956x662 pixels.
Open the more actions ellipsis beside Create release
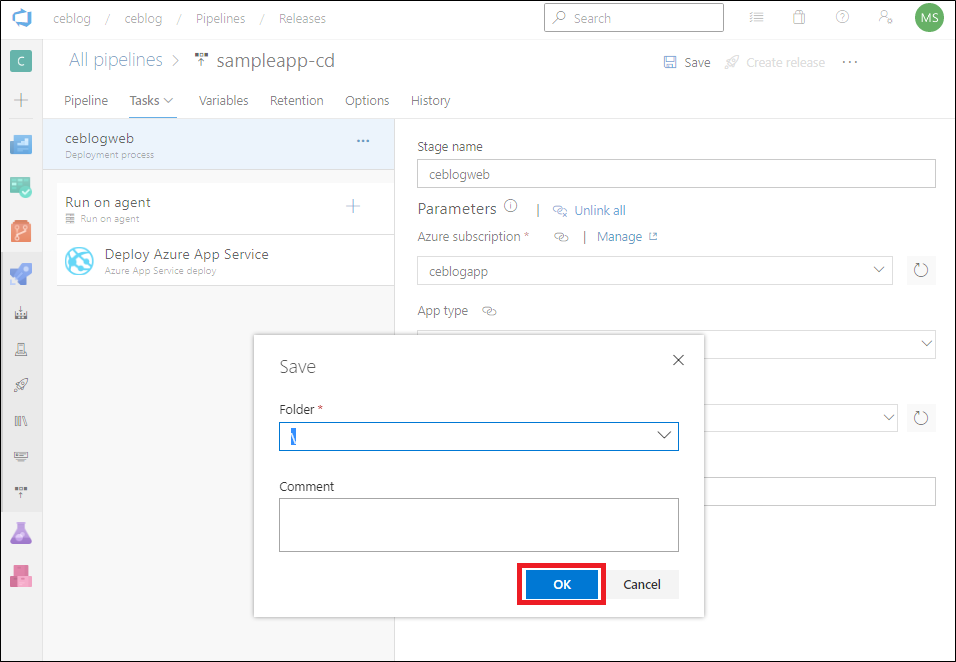click(x=850, y=62)
